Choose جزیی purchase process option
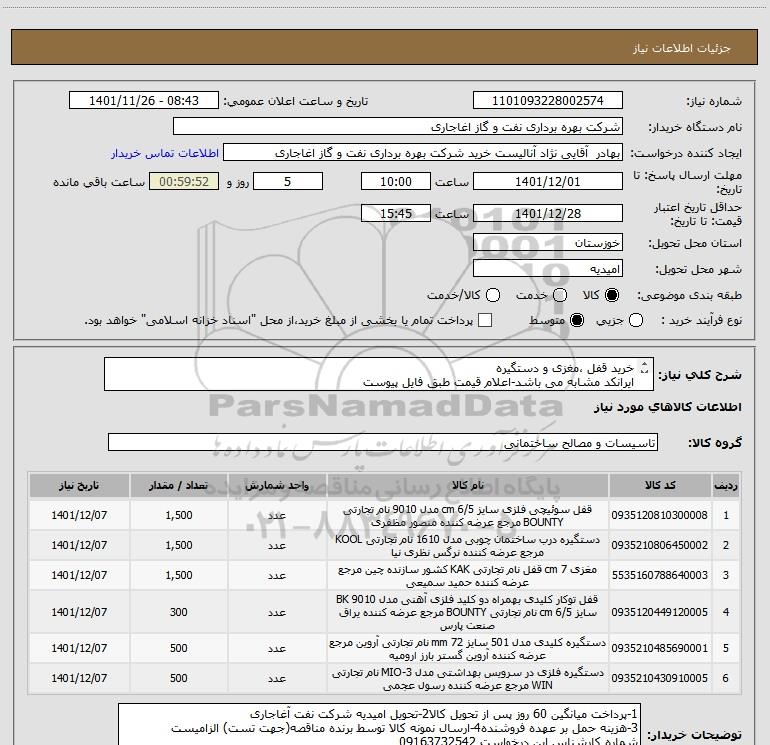 pyautogui.click(x=635, y=320)
